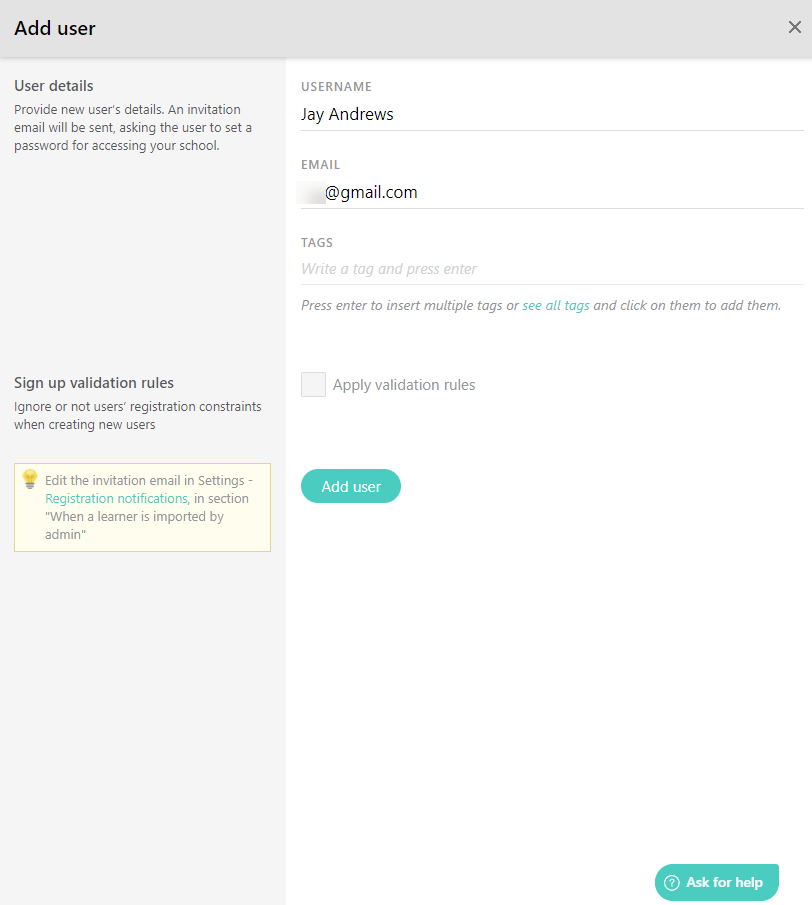Open the see all tags link
Viewport: 812px width, 905px height.
point(555,305)
